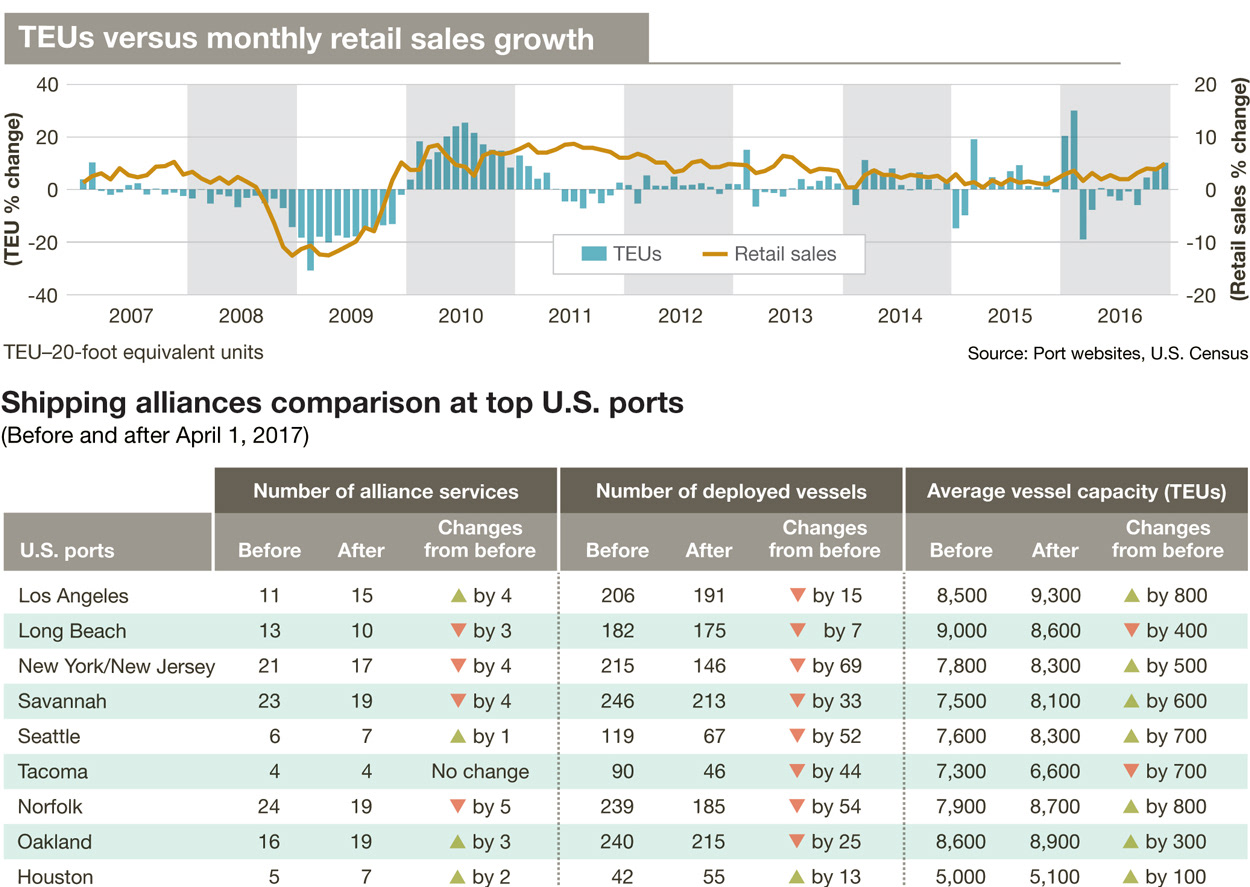Click the red down arrow beside Tacoma 'by 700'
The height and width of the screenshot is (887, 1250).
click(1131, 772)
